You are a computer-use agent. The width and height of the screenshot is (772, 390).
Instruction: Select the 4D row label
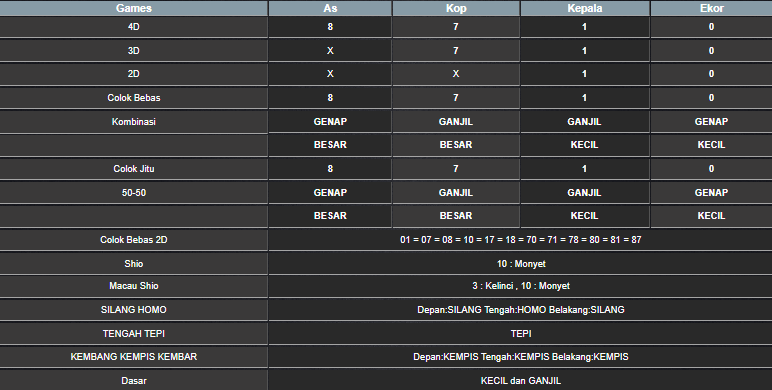pos(134,27)
